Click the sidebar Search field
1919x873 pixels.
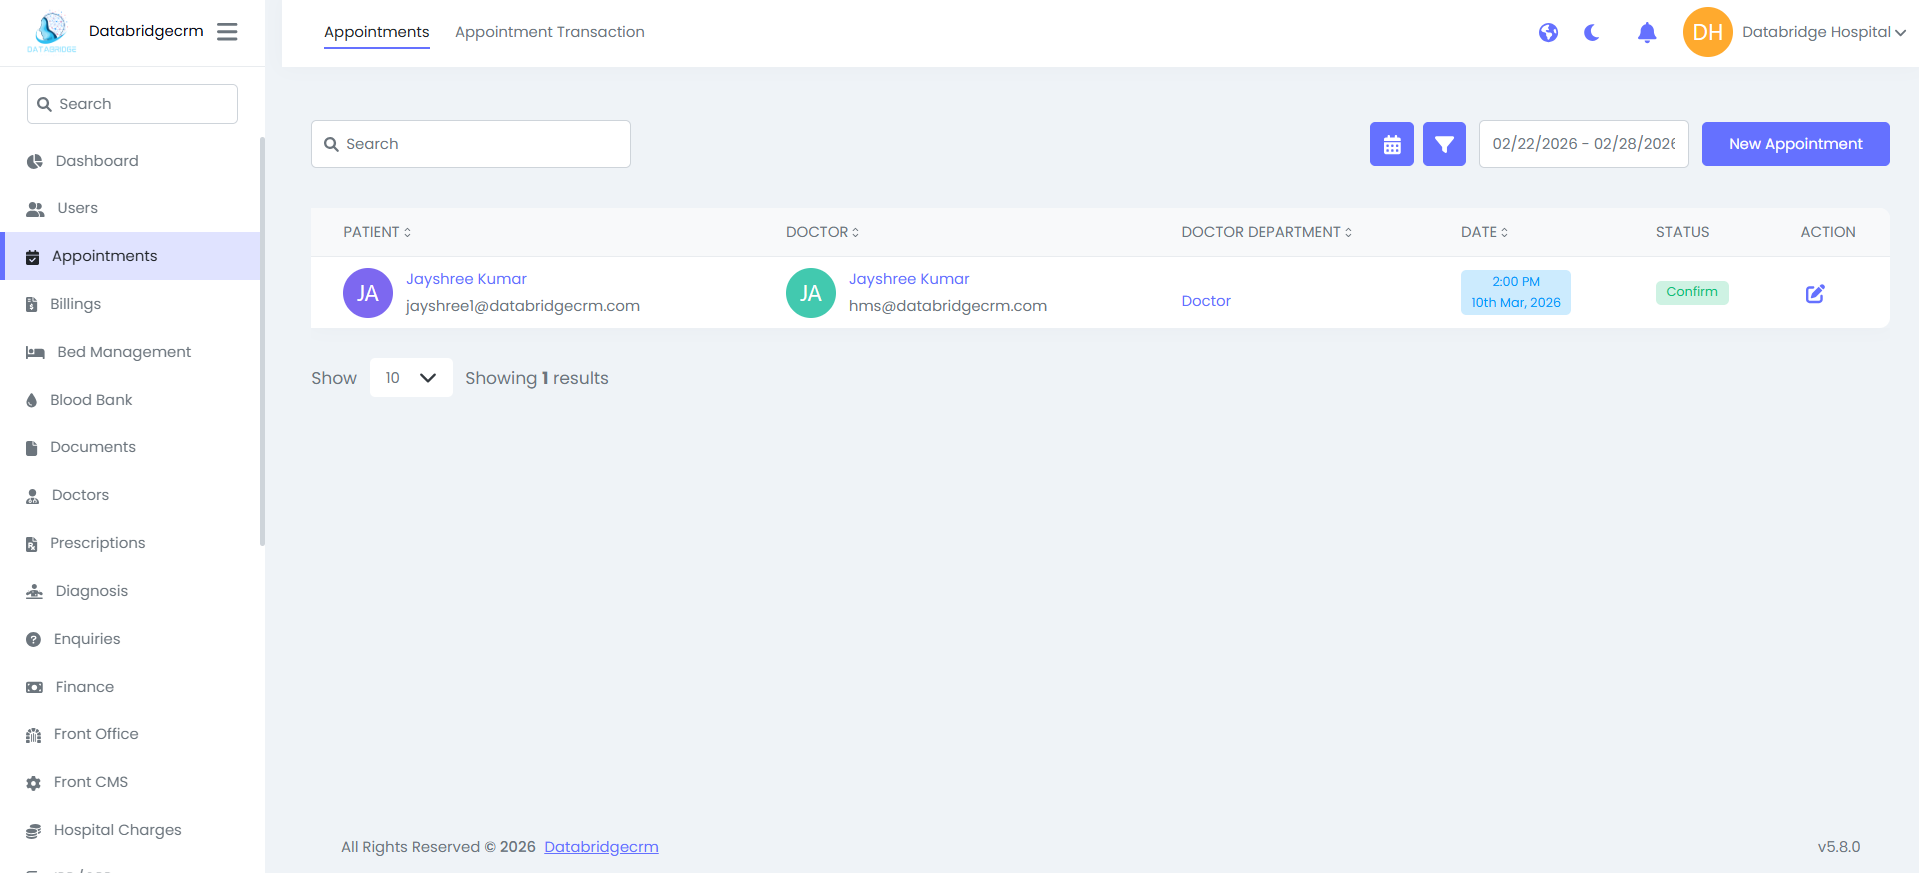[132, 104]
